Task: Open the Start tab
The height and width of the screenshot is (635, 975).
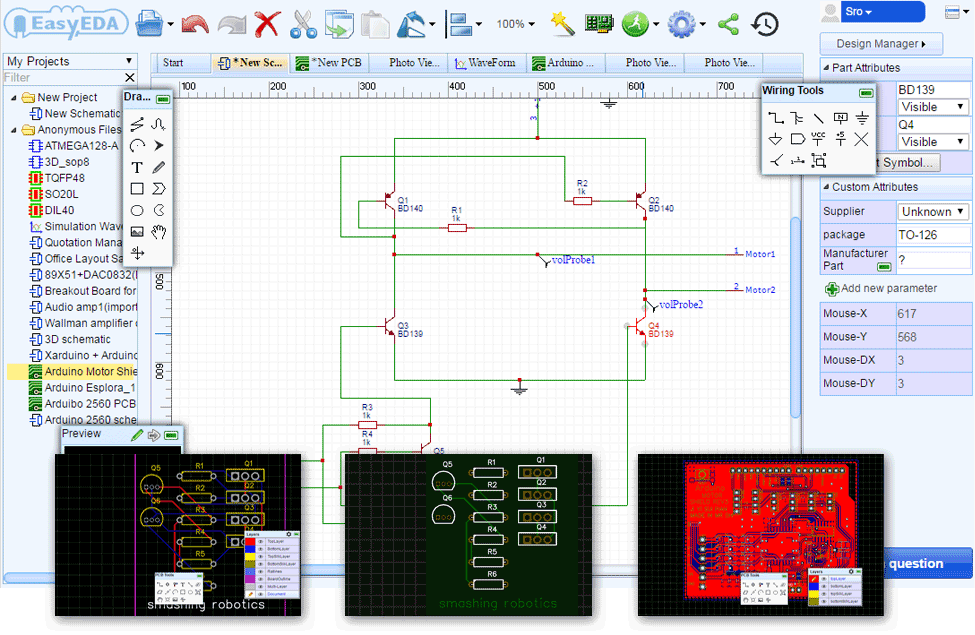Action: (181, 61)
